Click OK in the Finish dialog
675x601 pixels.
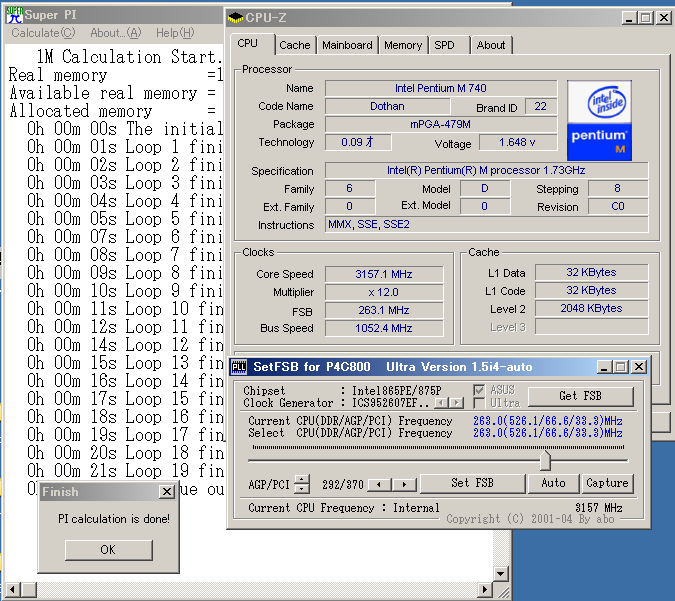pos(108,550)
